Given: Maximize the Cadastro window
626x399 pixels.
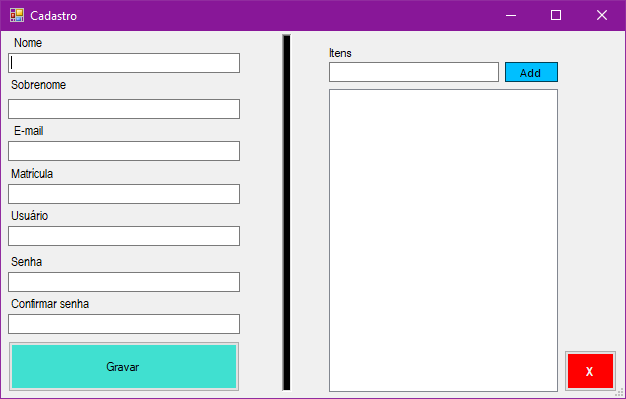Looking at the screenshot, I should pos(556,16).
